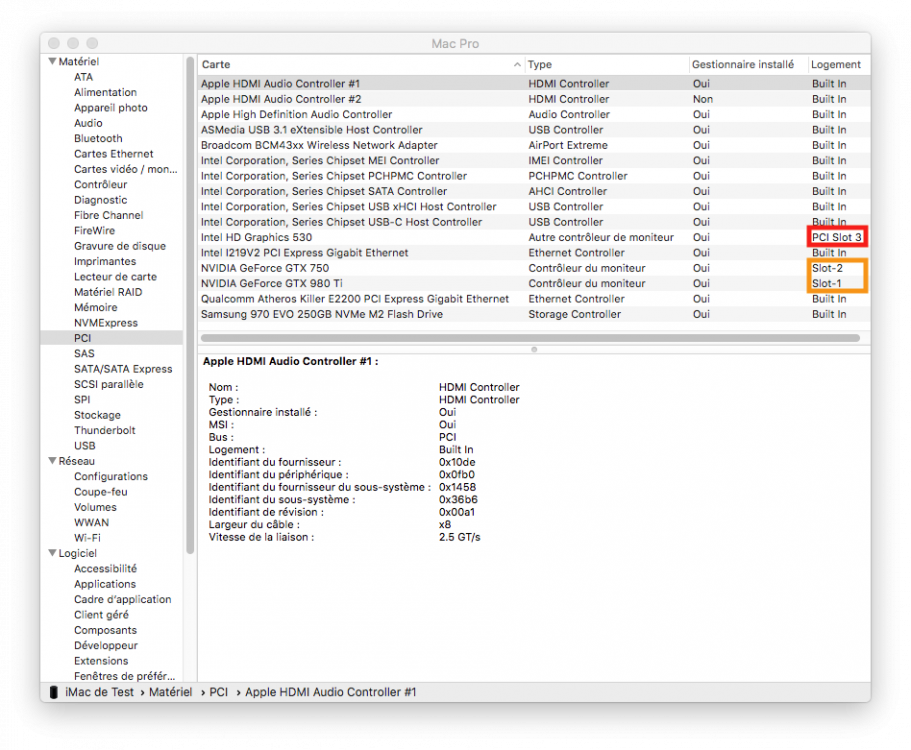Select Développeur under Logiciel

[x=106, y=645]
